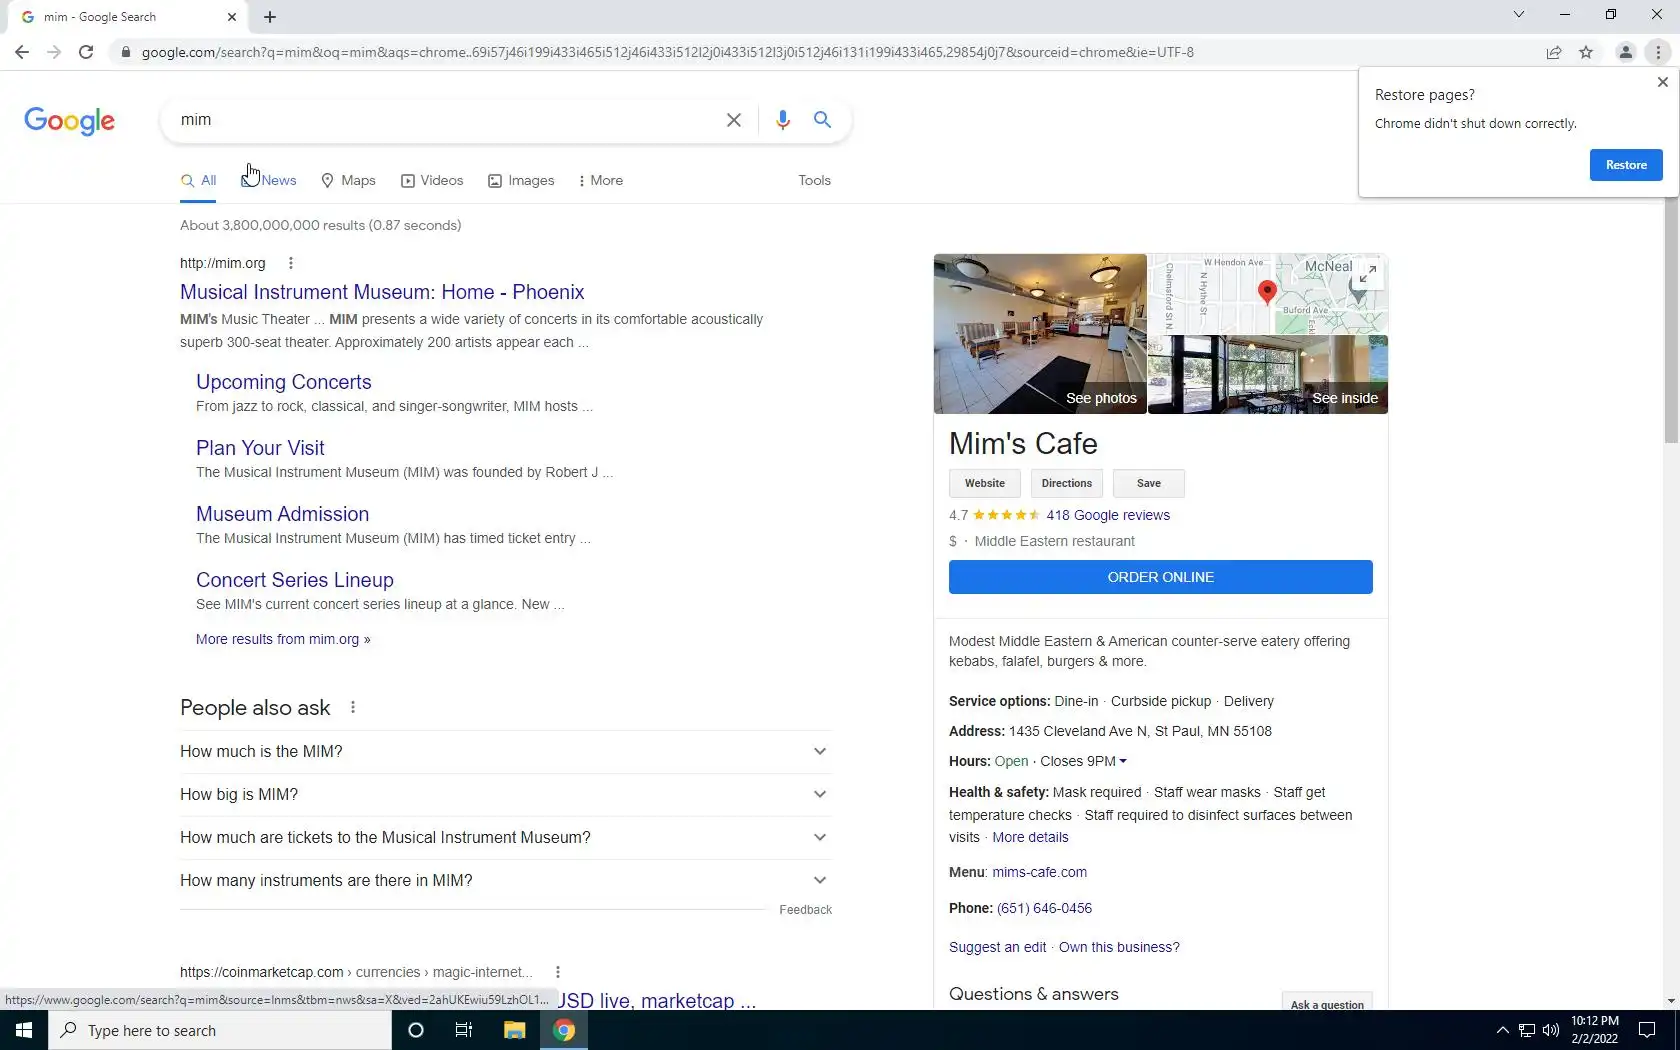Switch to the Maps tab
This screenshot has height=1050, width=1680.
[348, 181]
